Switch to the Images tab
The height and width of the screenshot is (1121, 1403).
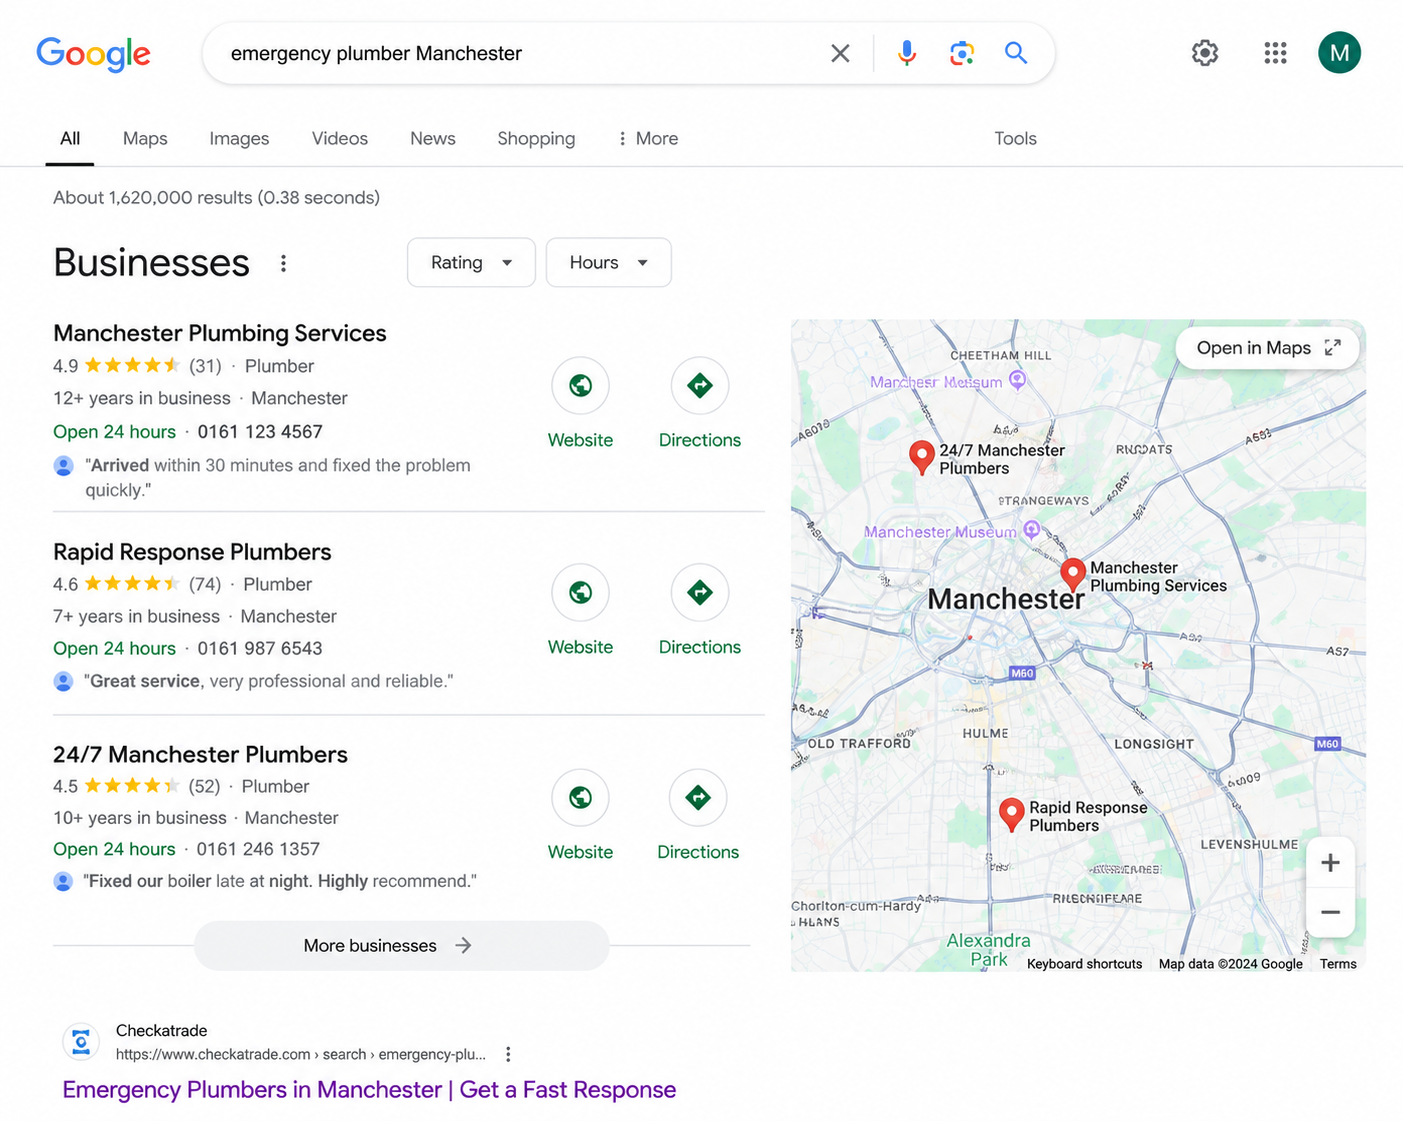coord(239,138)
